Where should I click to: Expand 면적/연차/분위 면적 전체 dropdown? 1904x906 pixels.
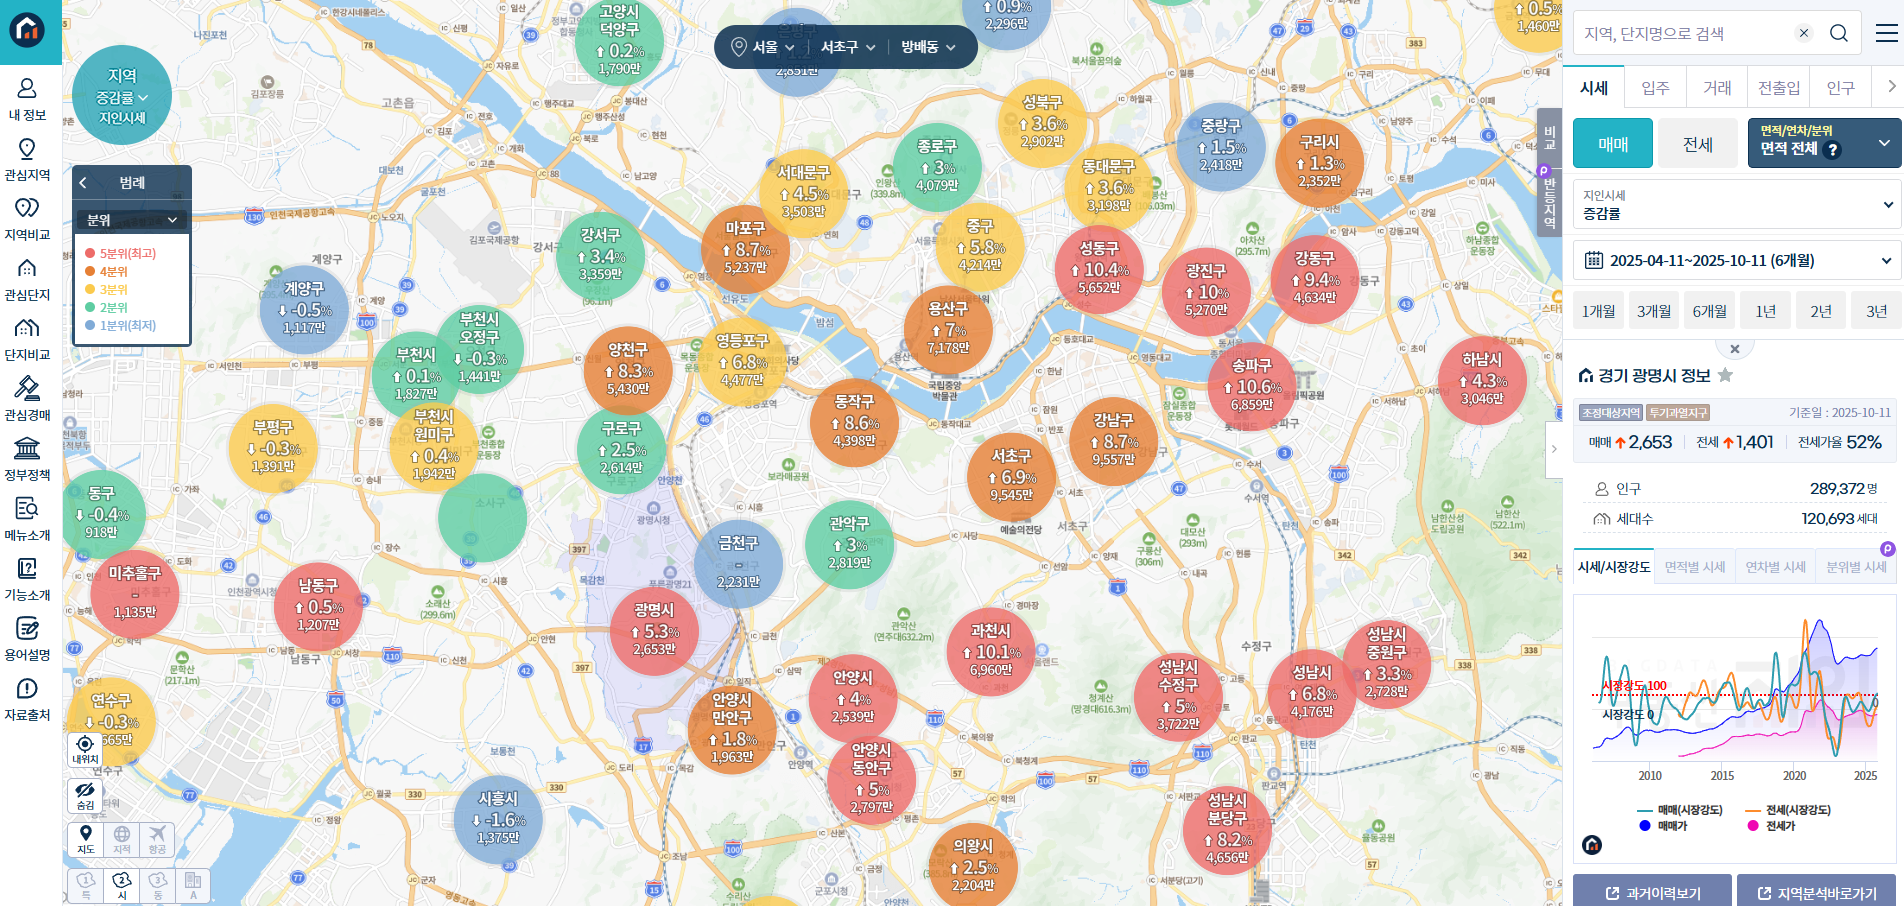coord(1825,144)
